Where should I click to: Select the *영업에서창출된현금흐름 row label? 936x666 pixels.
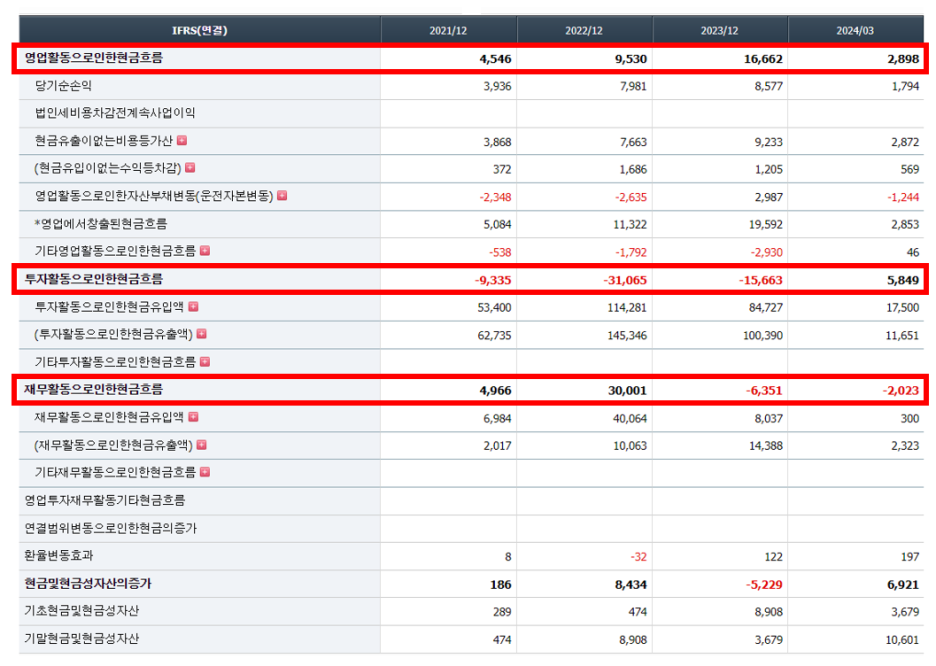coord(101,224)
